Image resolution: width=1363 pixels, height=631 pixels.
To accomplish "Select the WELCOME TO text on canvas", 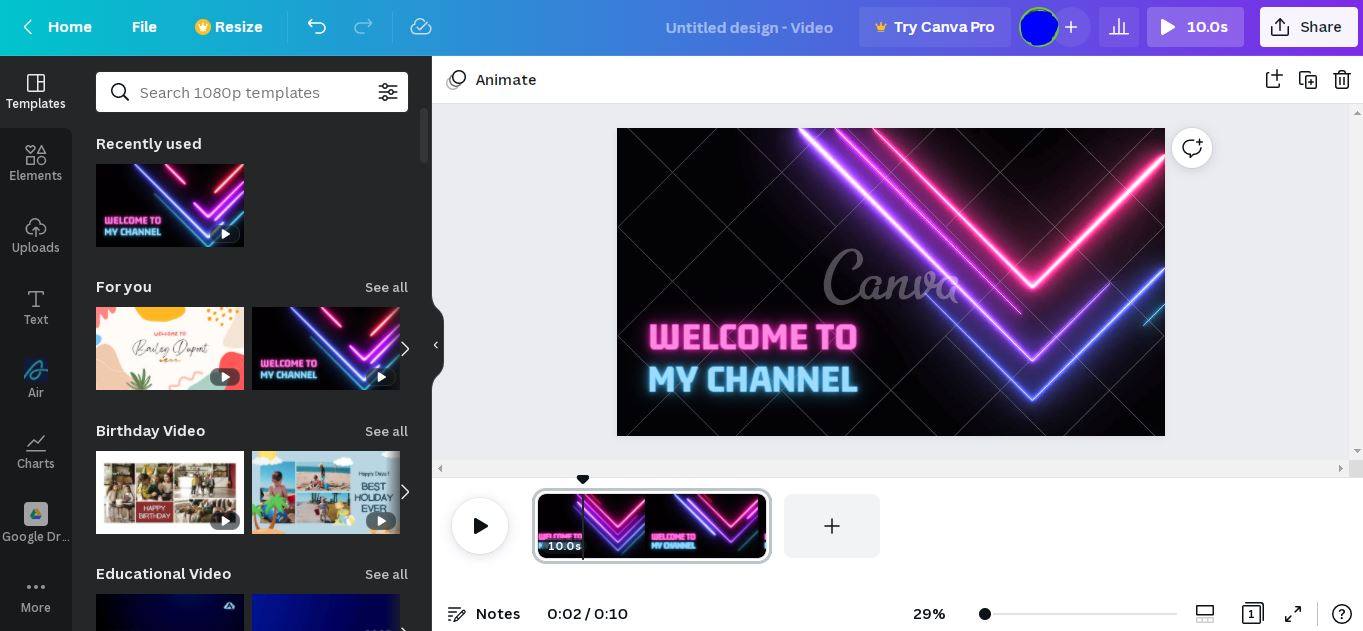I will tap(753, 337).
